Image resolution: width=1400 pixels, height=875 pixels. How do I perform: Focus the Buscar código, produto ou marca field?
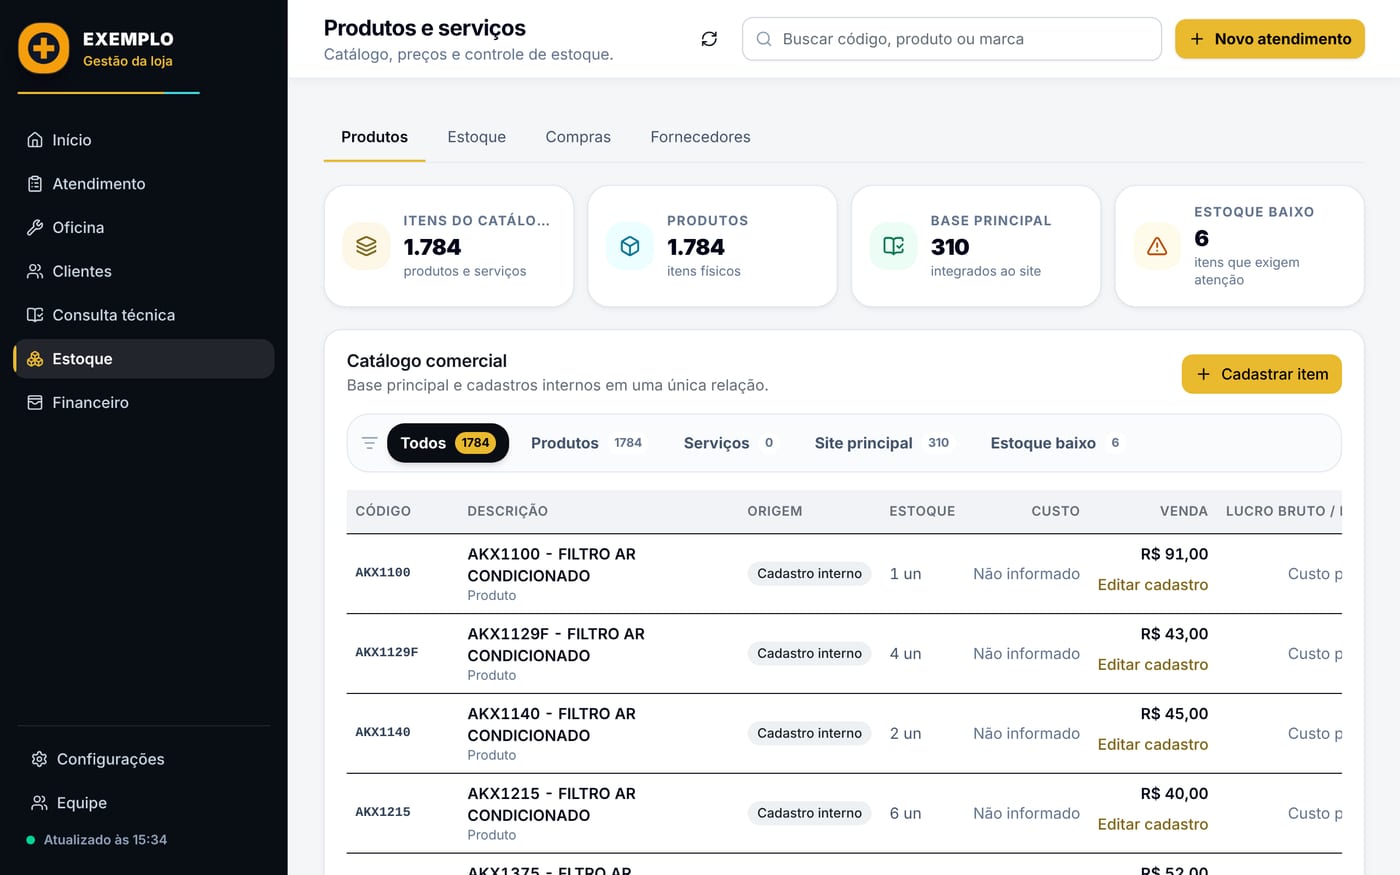[952, 39]
